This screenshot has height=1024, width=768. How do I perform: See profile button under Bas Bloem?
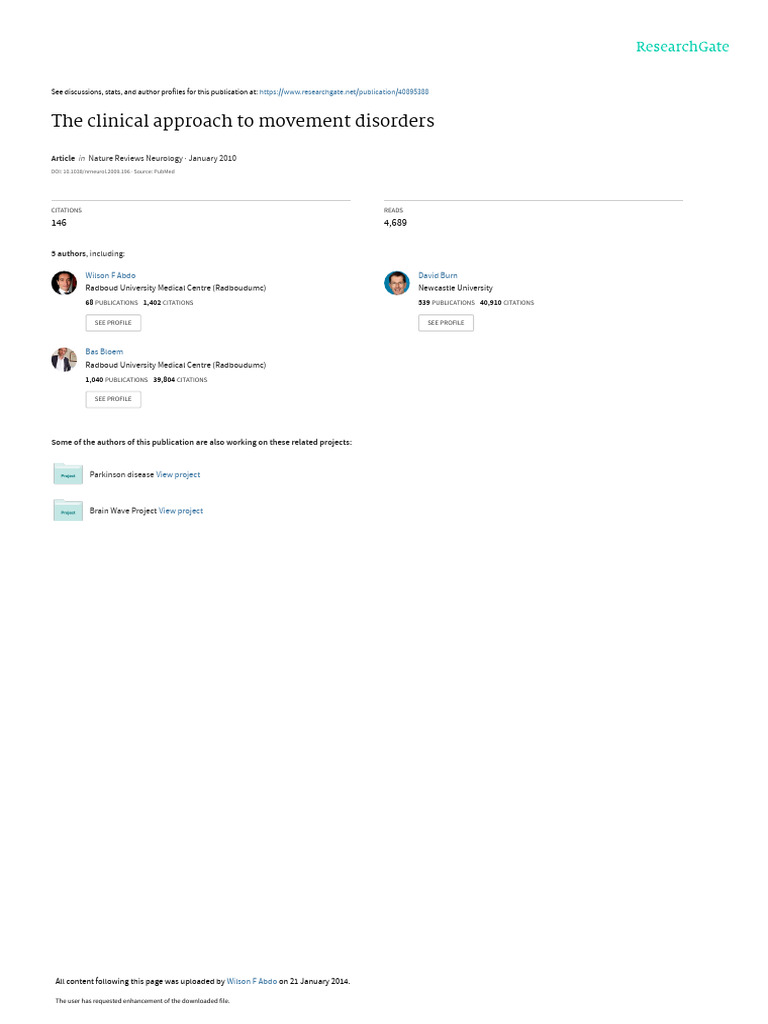[x=113, y=399]
